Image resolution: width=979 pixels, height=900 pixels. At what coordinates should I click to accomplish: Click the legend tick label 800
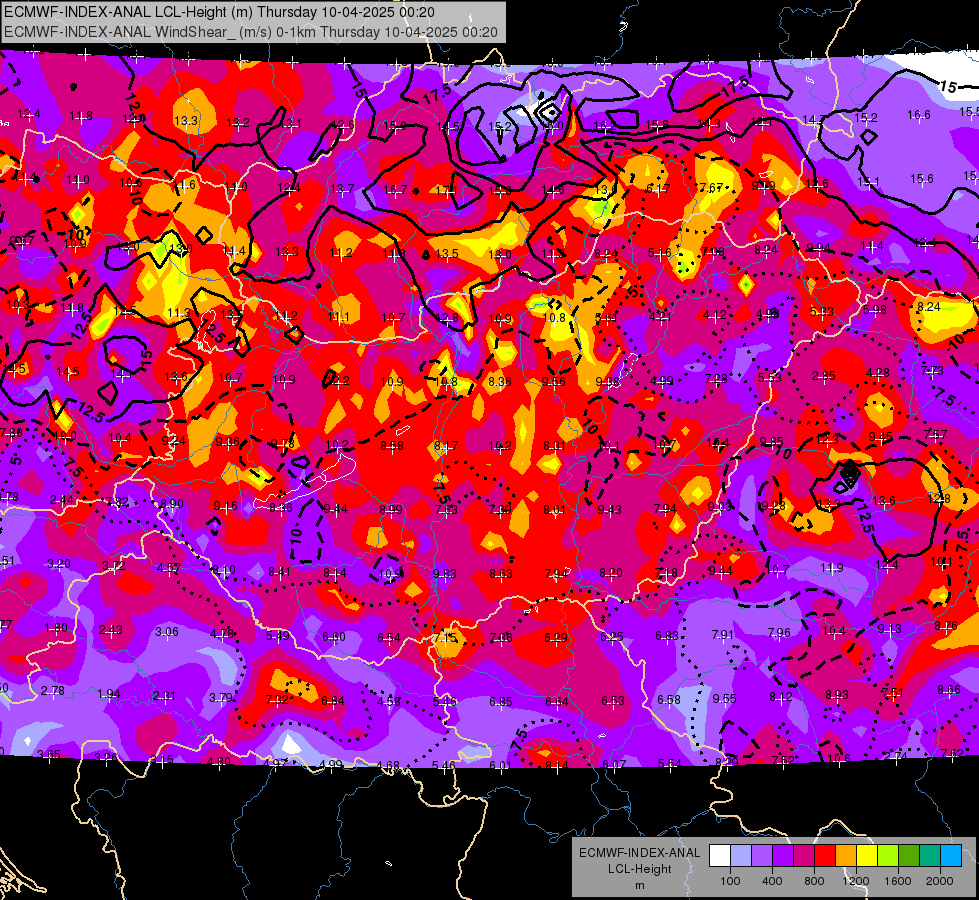(814, 881)
